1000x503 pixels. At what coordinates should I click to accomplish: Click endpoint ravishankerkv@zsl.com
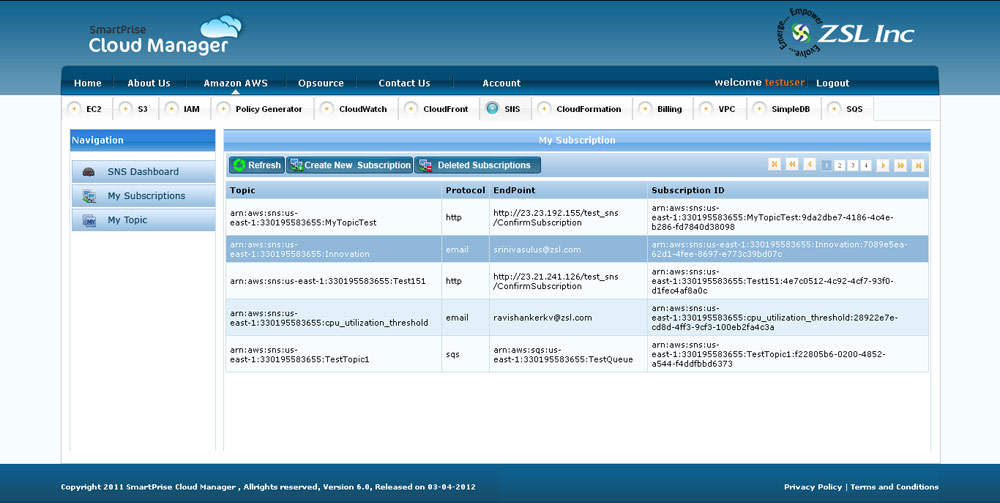(x=543, y=317)
